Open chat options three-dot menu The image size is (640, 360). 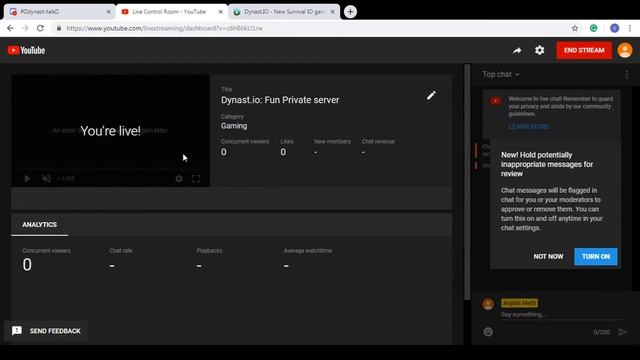[627, 74]
